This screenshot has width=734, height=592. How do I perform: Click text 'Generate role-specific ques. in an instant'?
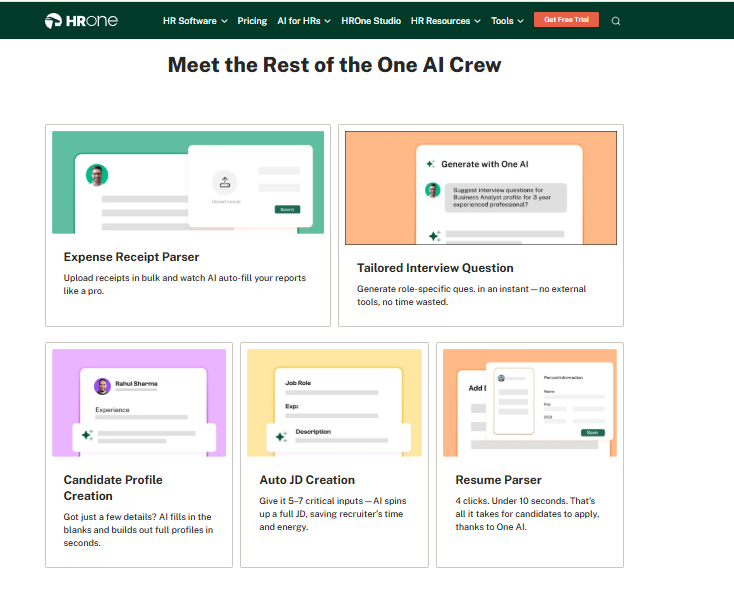click(443, 289)
